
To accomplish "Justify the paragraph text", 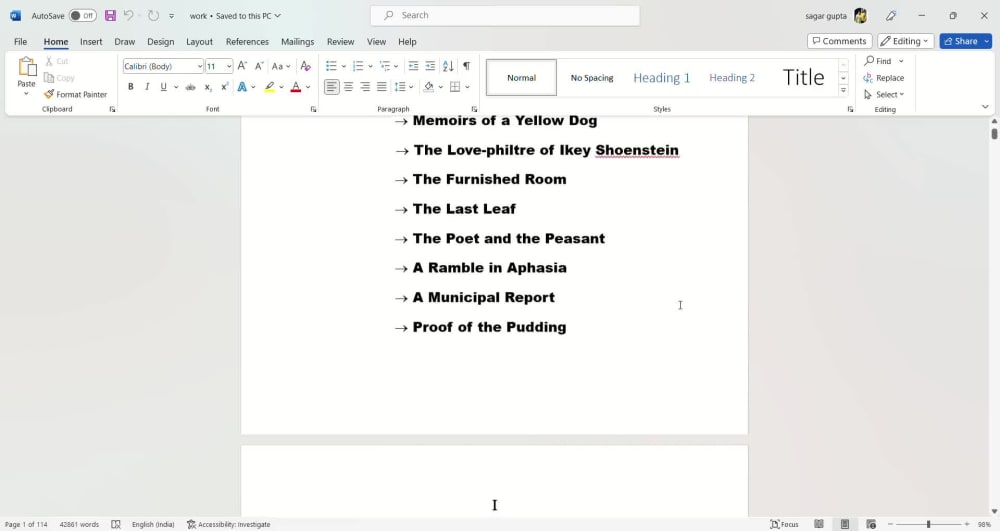I will 381,87.
